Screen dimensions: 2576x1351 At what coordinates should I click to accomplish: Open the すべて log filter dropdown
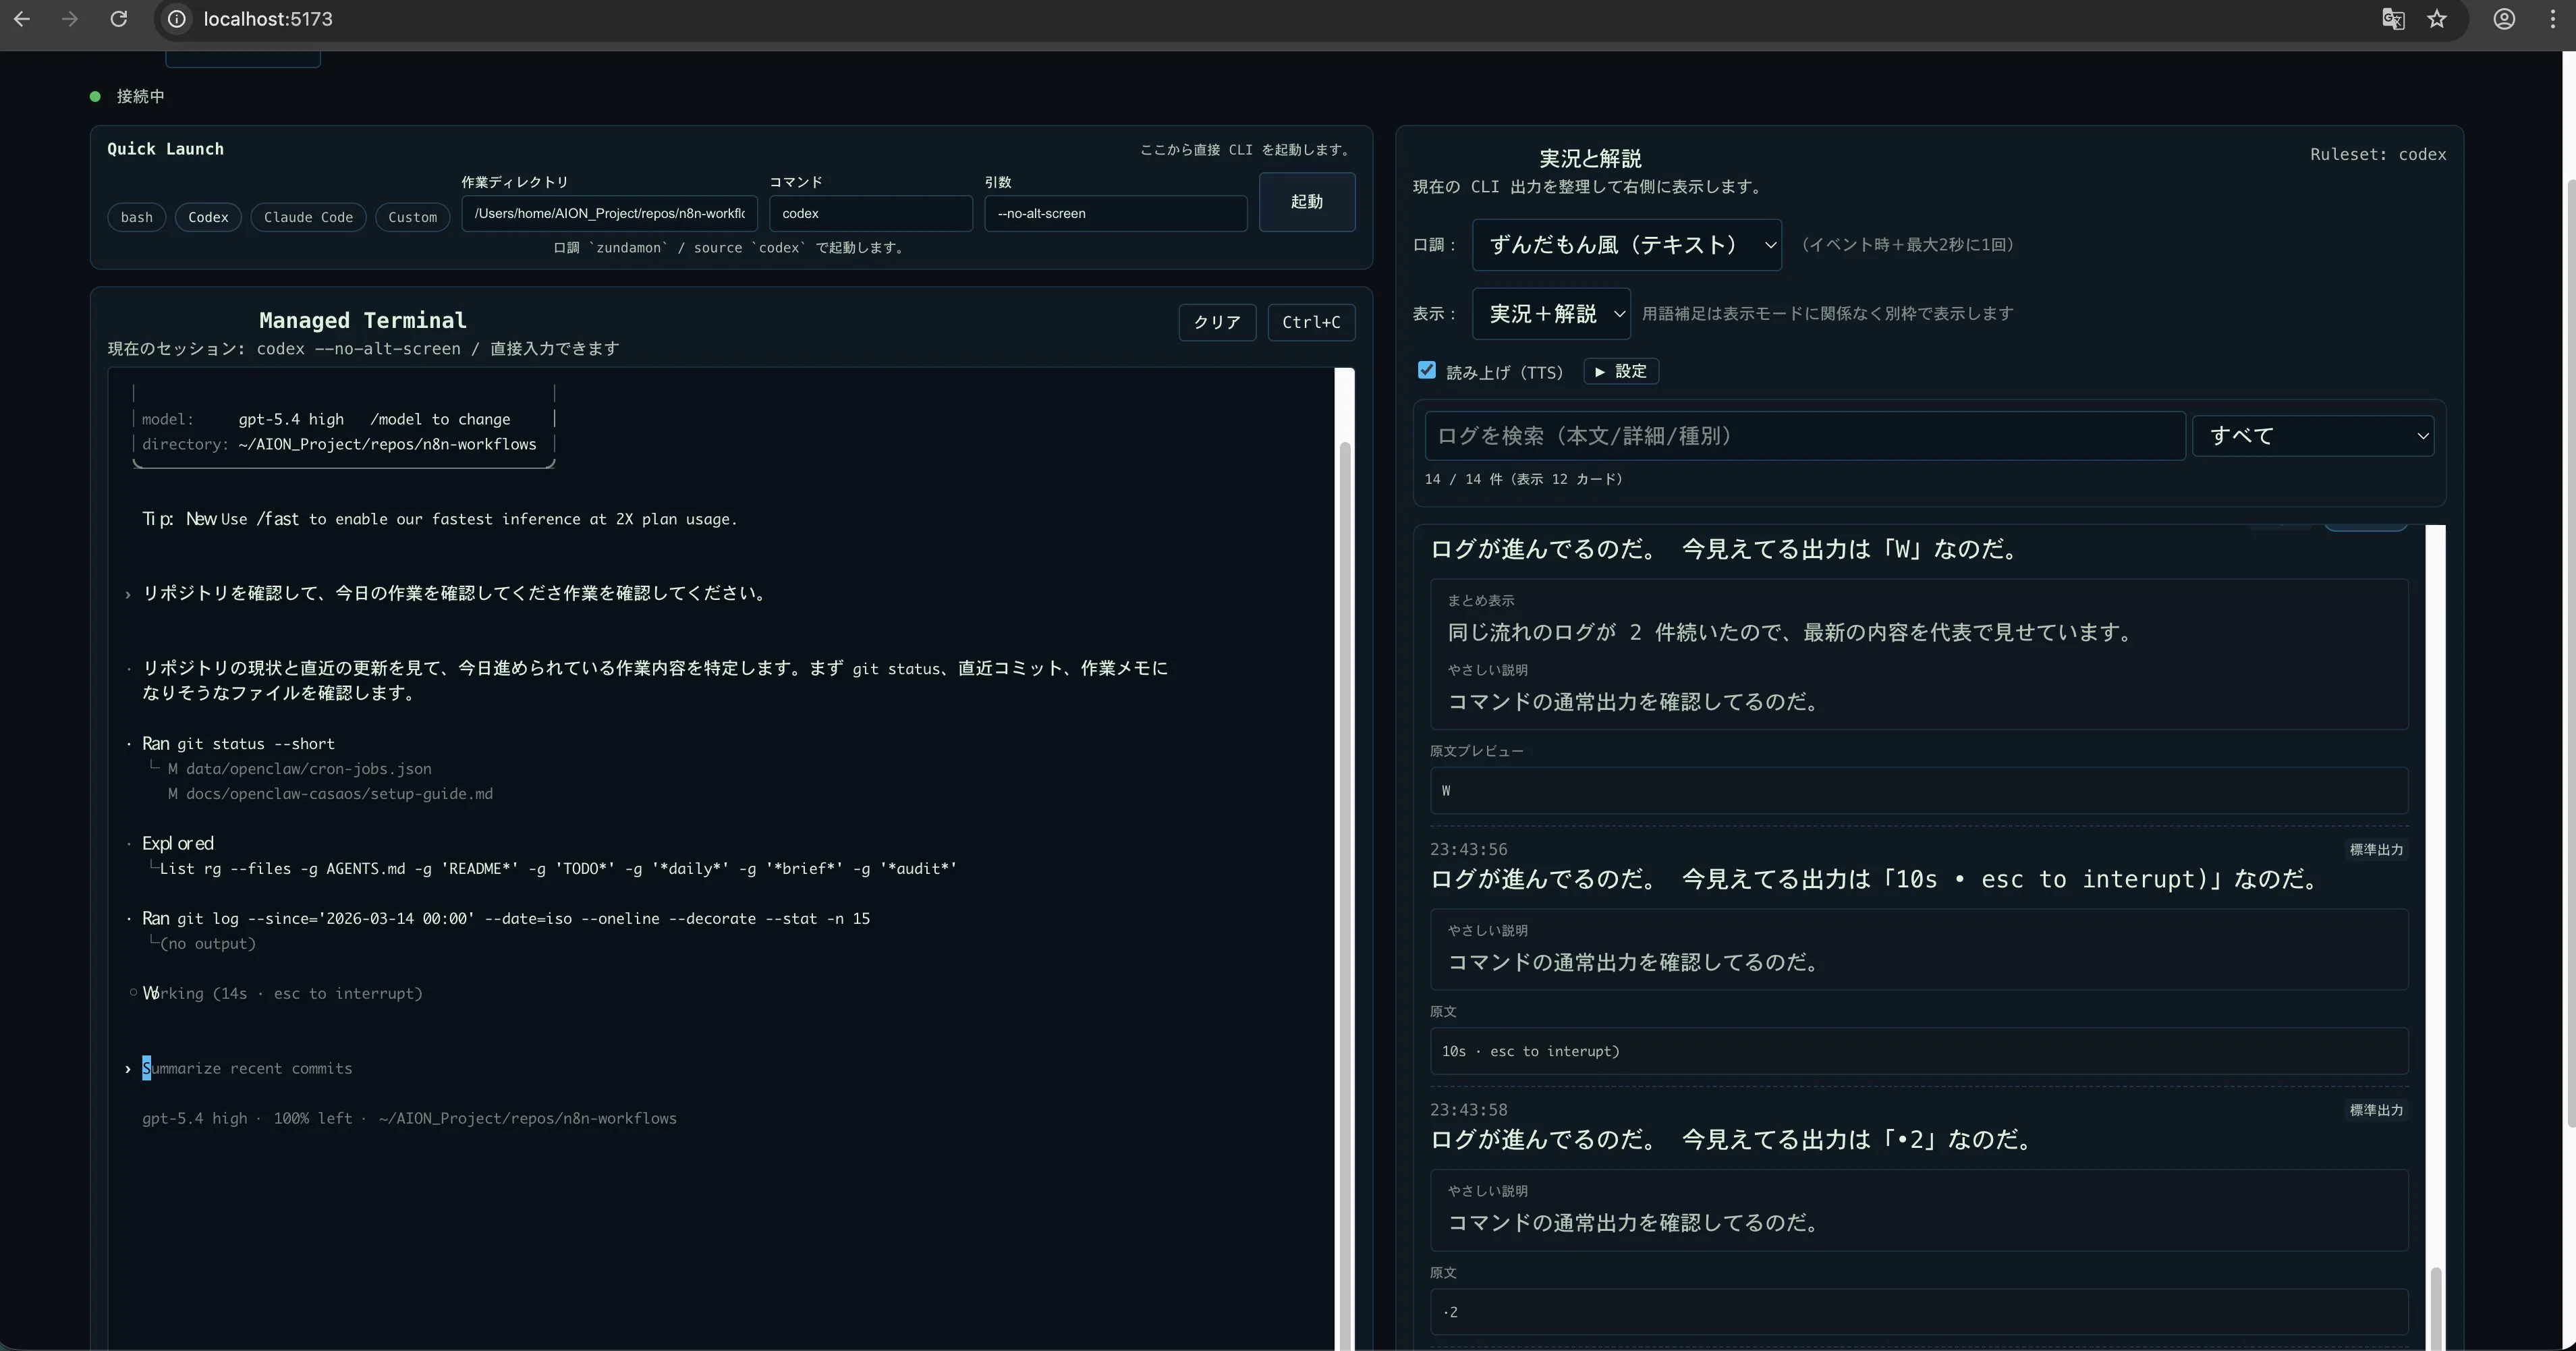(2315, 435)
